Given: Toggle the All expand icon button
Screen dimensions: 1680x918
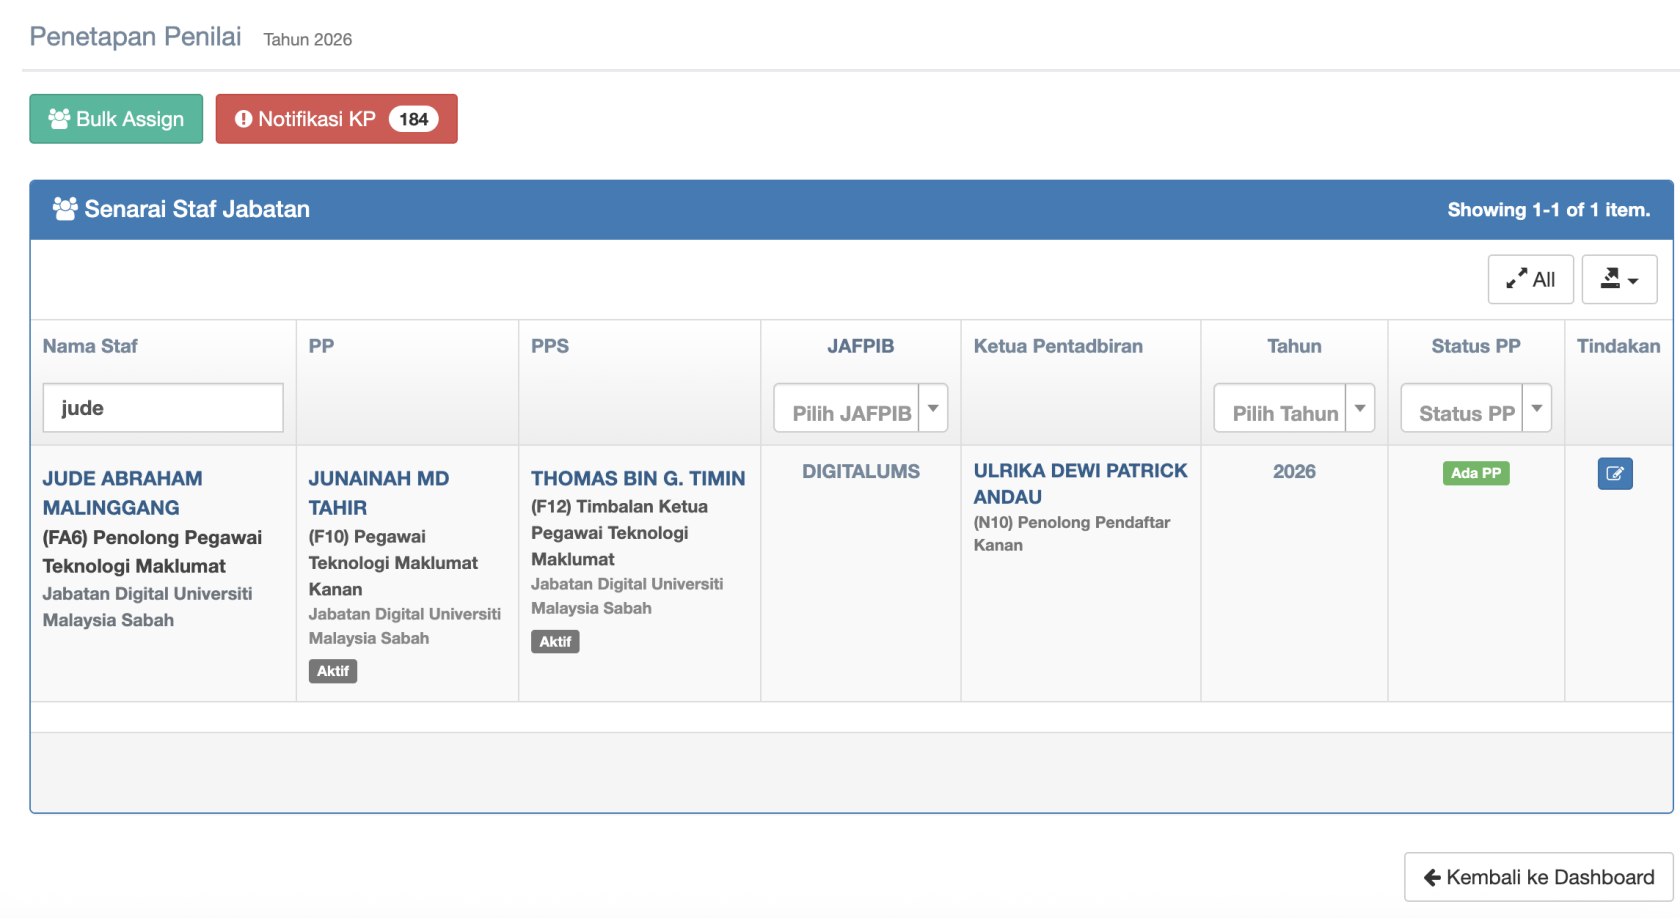Looking at the screenshot, I should tap(1530, 279).
